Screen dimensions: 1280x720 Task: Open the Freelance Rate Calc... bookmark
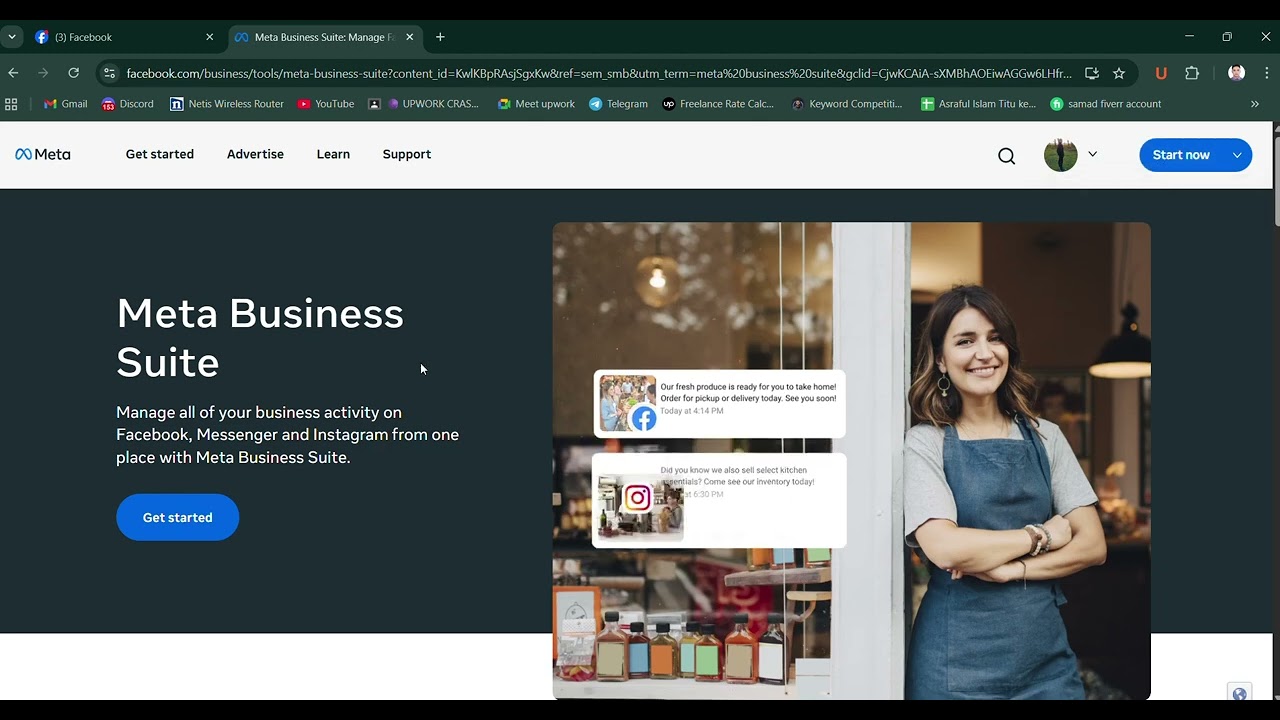[x=718, y=104]
